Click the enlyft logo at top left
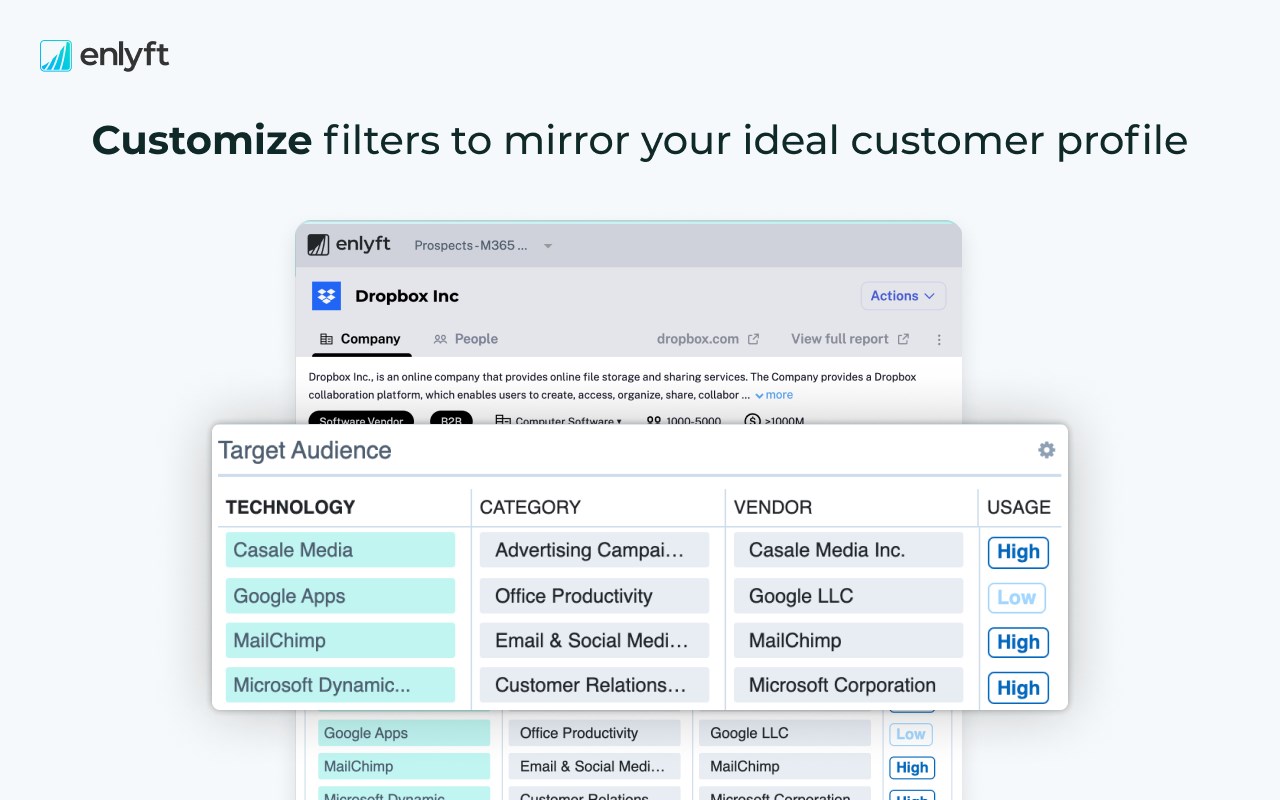The image size is (1280, 800). point(104,56)
